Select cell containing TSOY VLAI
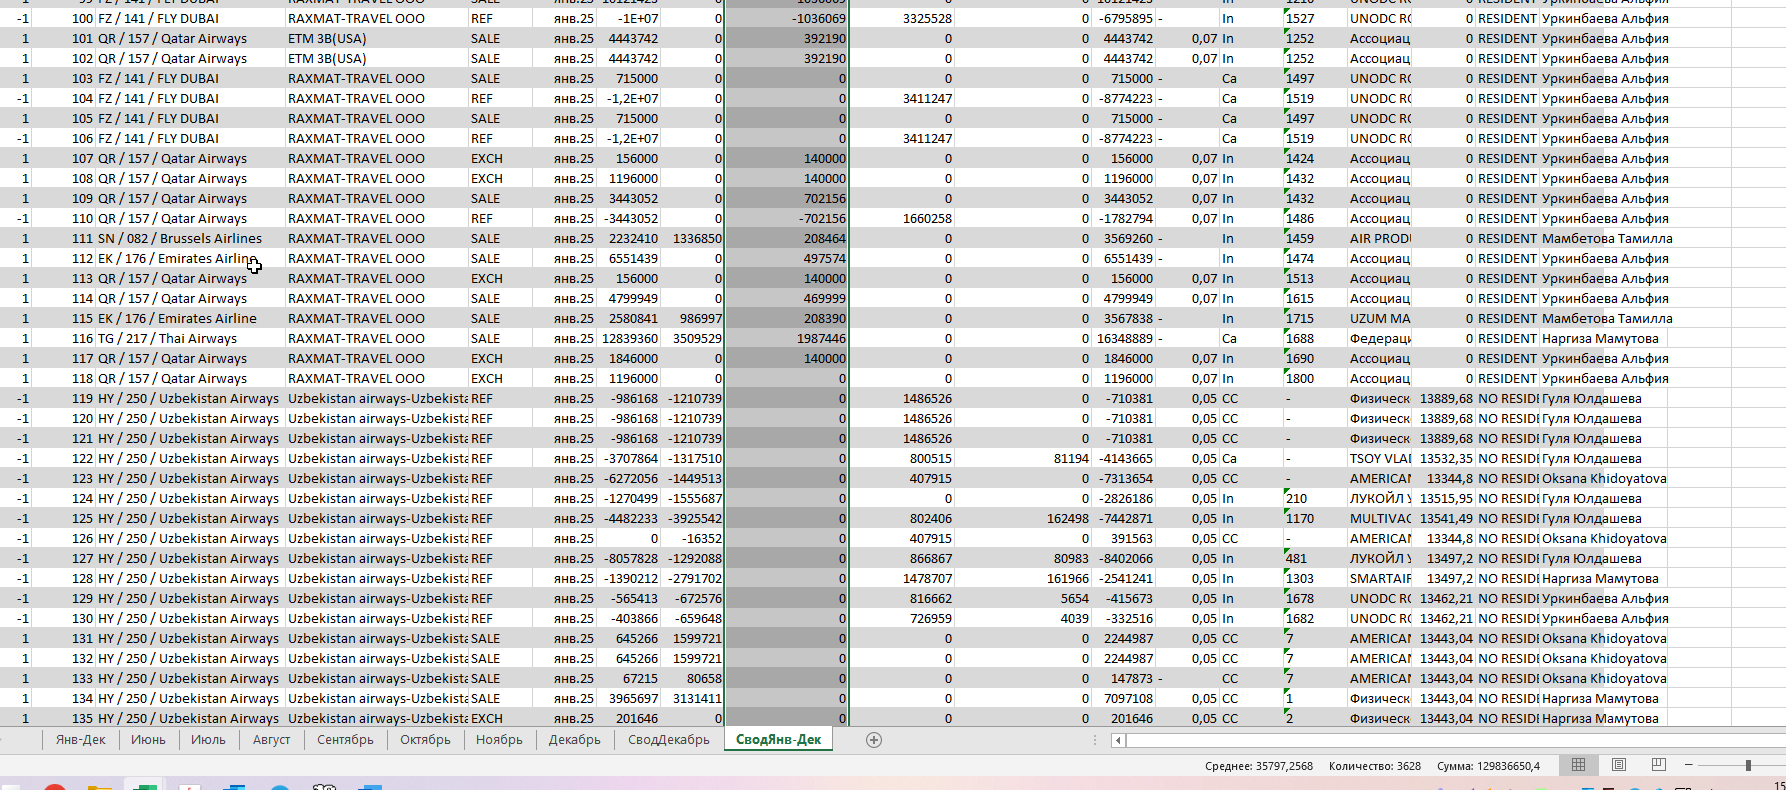Screen dimensions: 1786x790 click(x=1380, y=458)
